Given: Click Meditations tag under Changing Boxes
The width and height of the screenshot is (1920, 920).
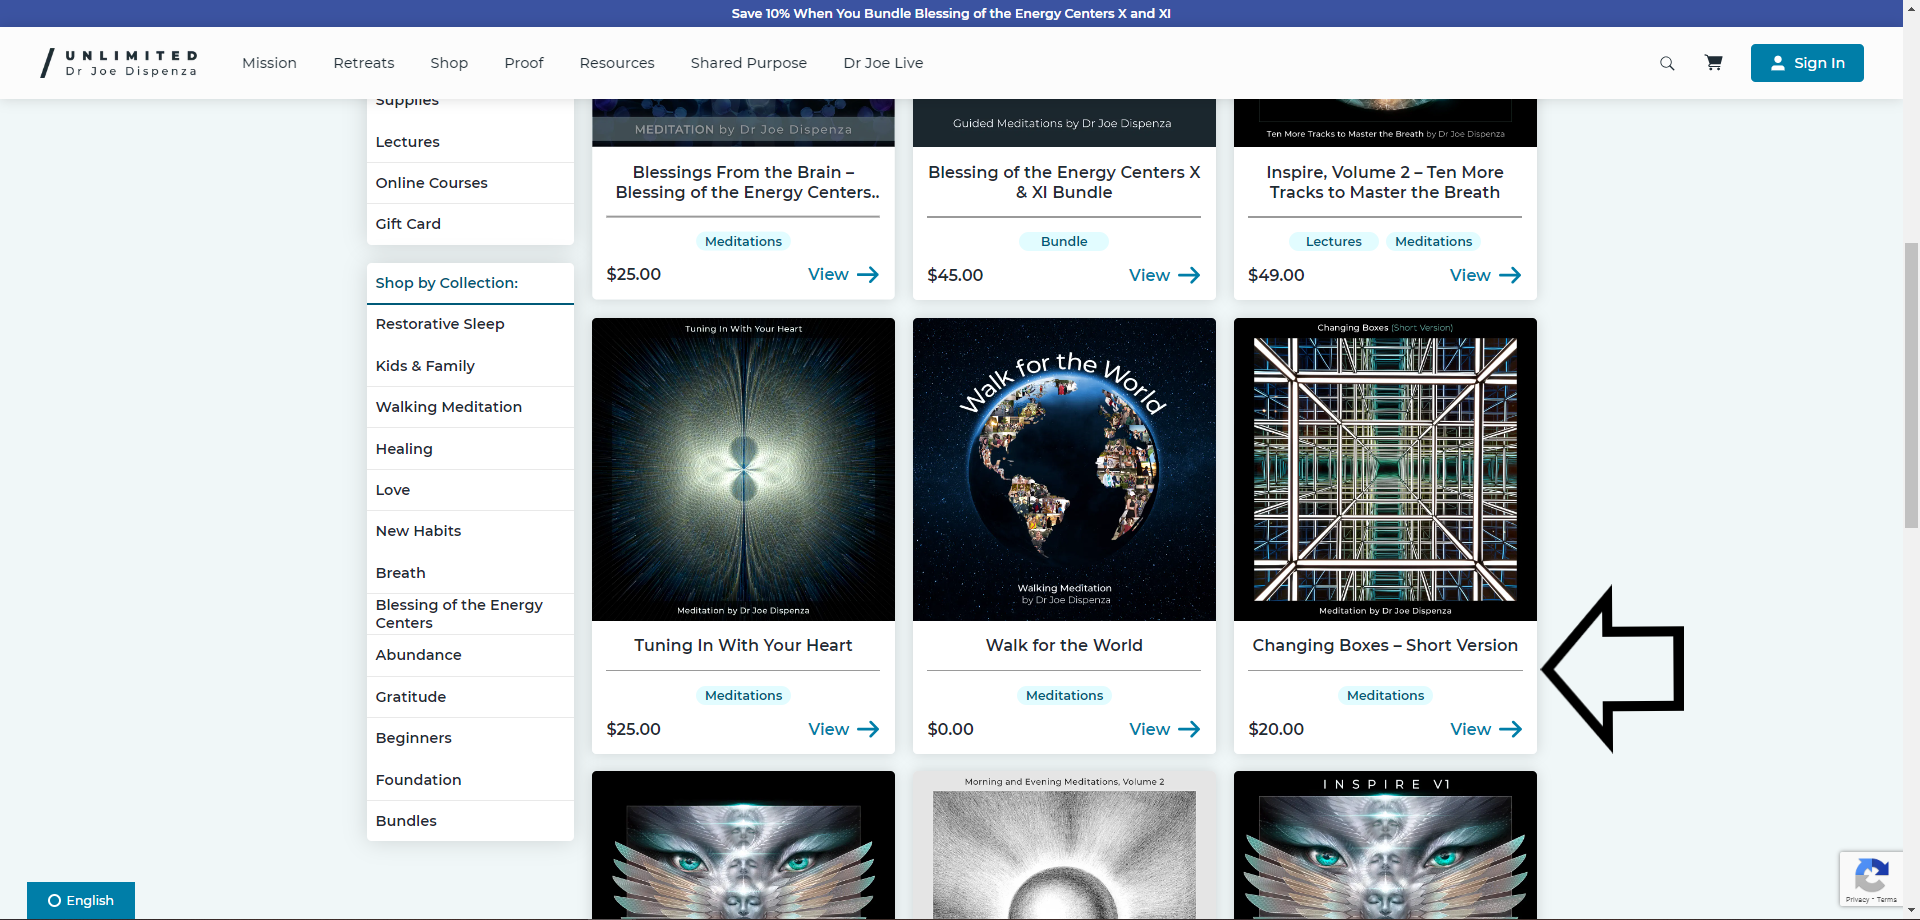Looking at the screenshot, I should click(1385, 695).
